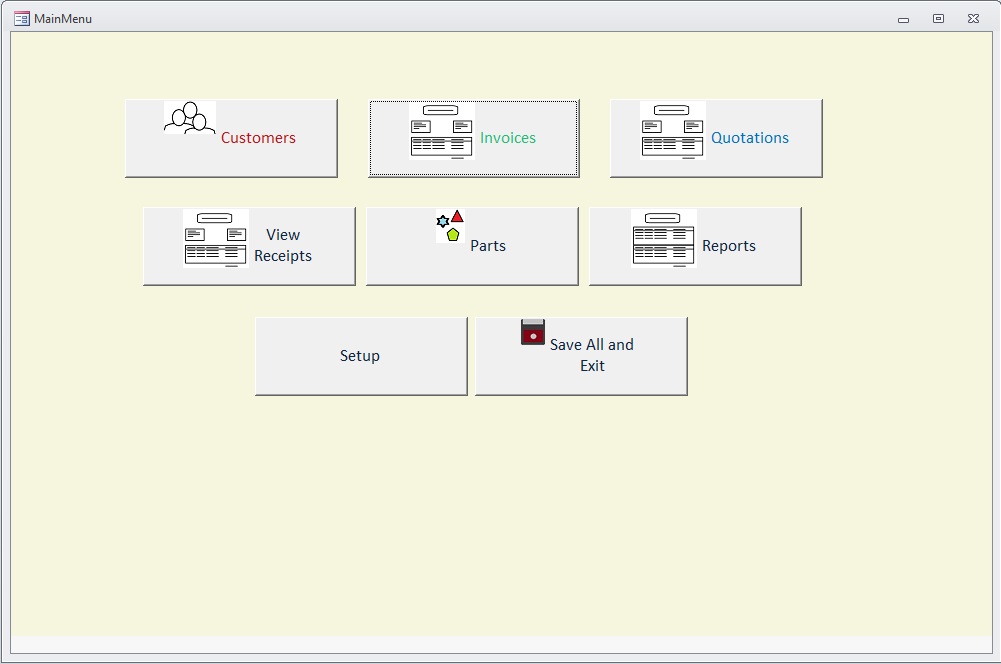Click the people icon on Customers button
This screenshot has width=1001, height=664.
pyautogui.click(x=190, y=117)
